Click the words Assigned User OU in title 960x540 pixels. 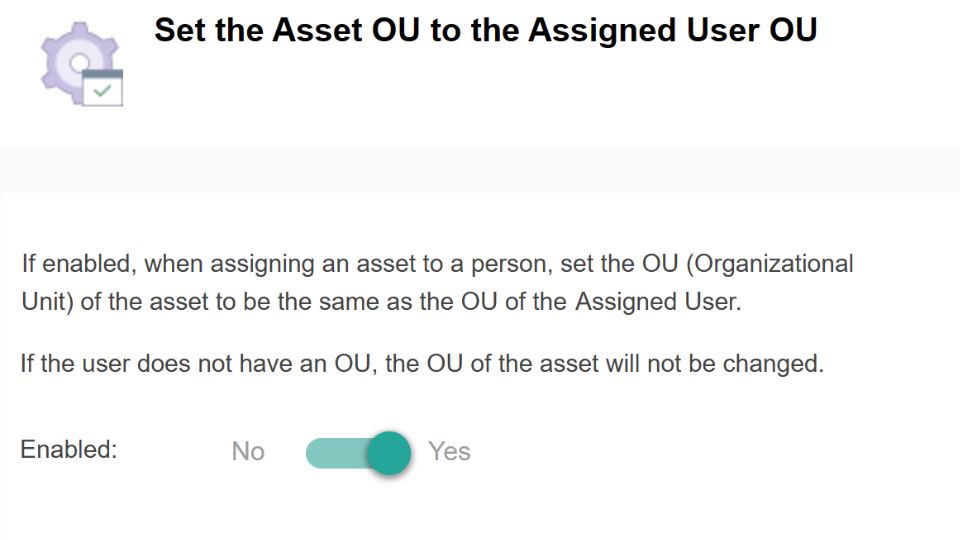pyautogui.click(x=673, y=30)
